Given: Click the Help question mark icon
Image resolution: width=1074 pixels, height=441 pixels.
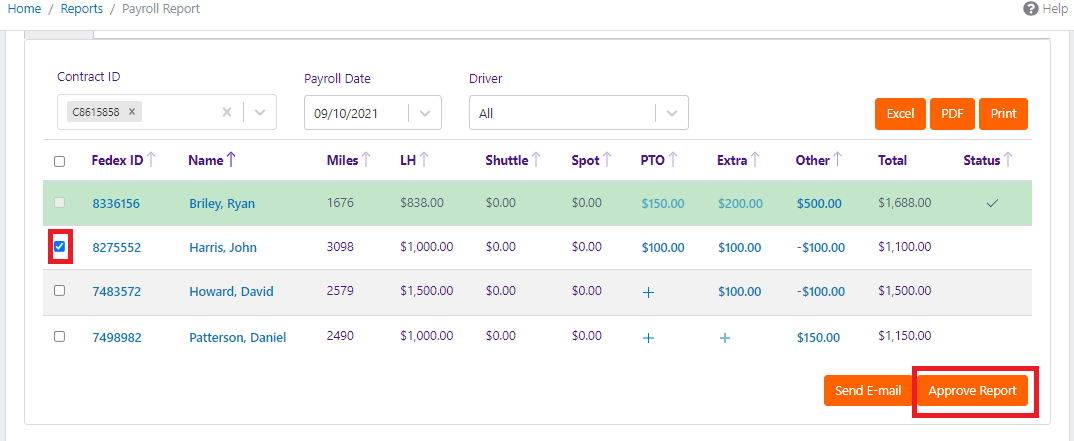Looking at the screenshot, I should click(x=1030, y=9).
